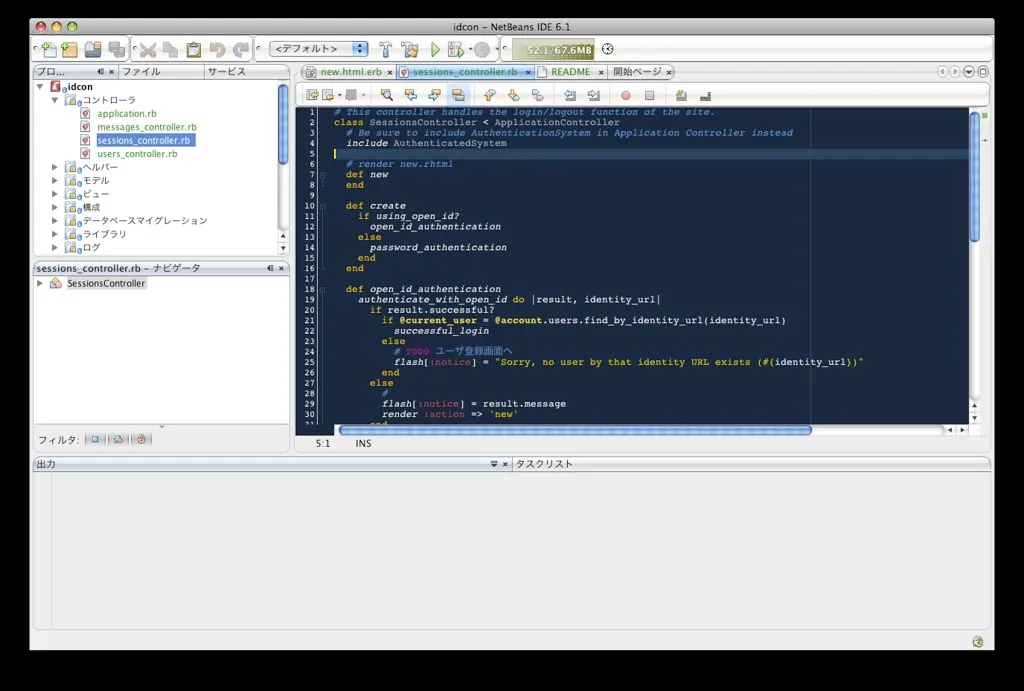Click Next Bookmark down-arrow icon
The width and height of the screenshot is (1024, 691).
514,95
